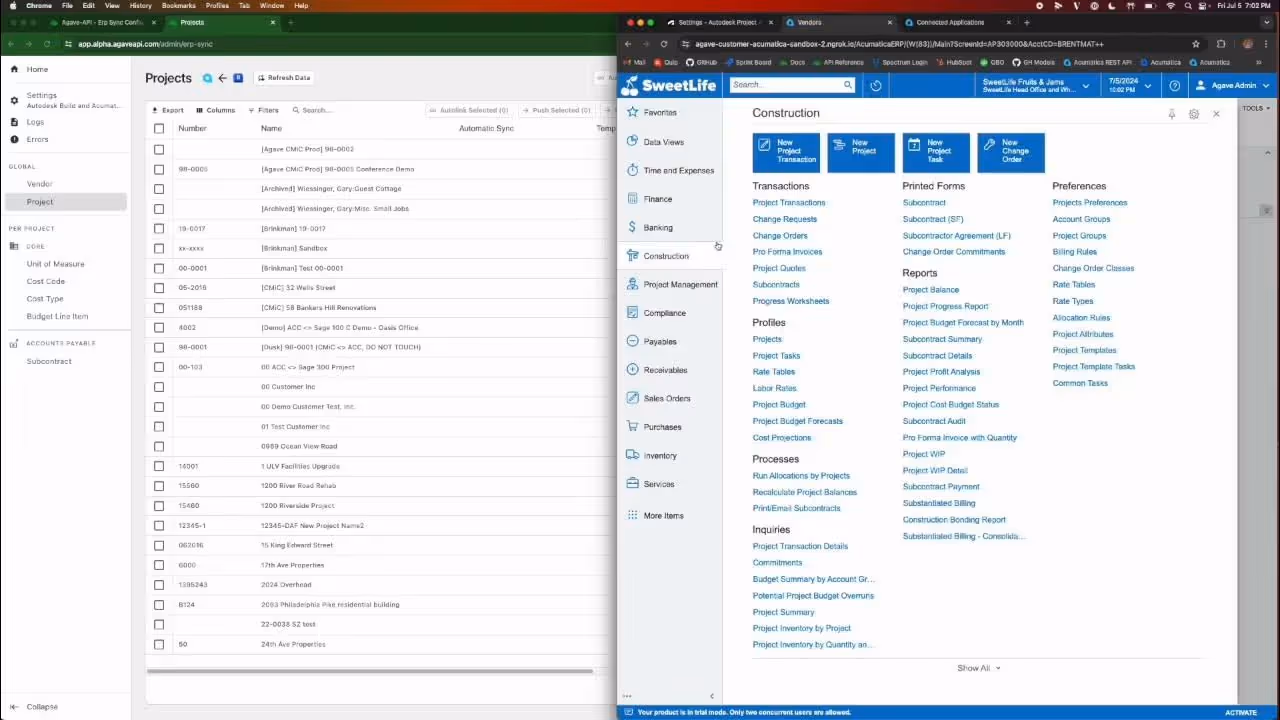Image resolution: width=1280 pixels, height=720 pixels.
Task: Click ACTIVATE in trial mode bar
Action: pyautogui.click(x=1241, y=713)
